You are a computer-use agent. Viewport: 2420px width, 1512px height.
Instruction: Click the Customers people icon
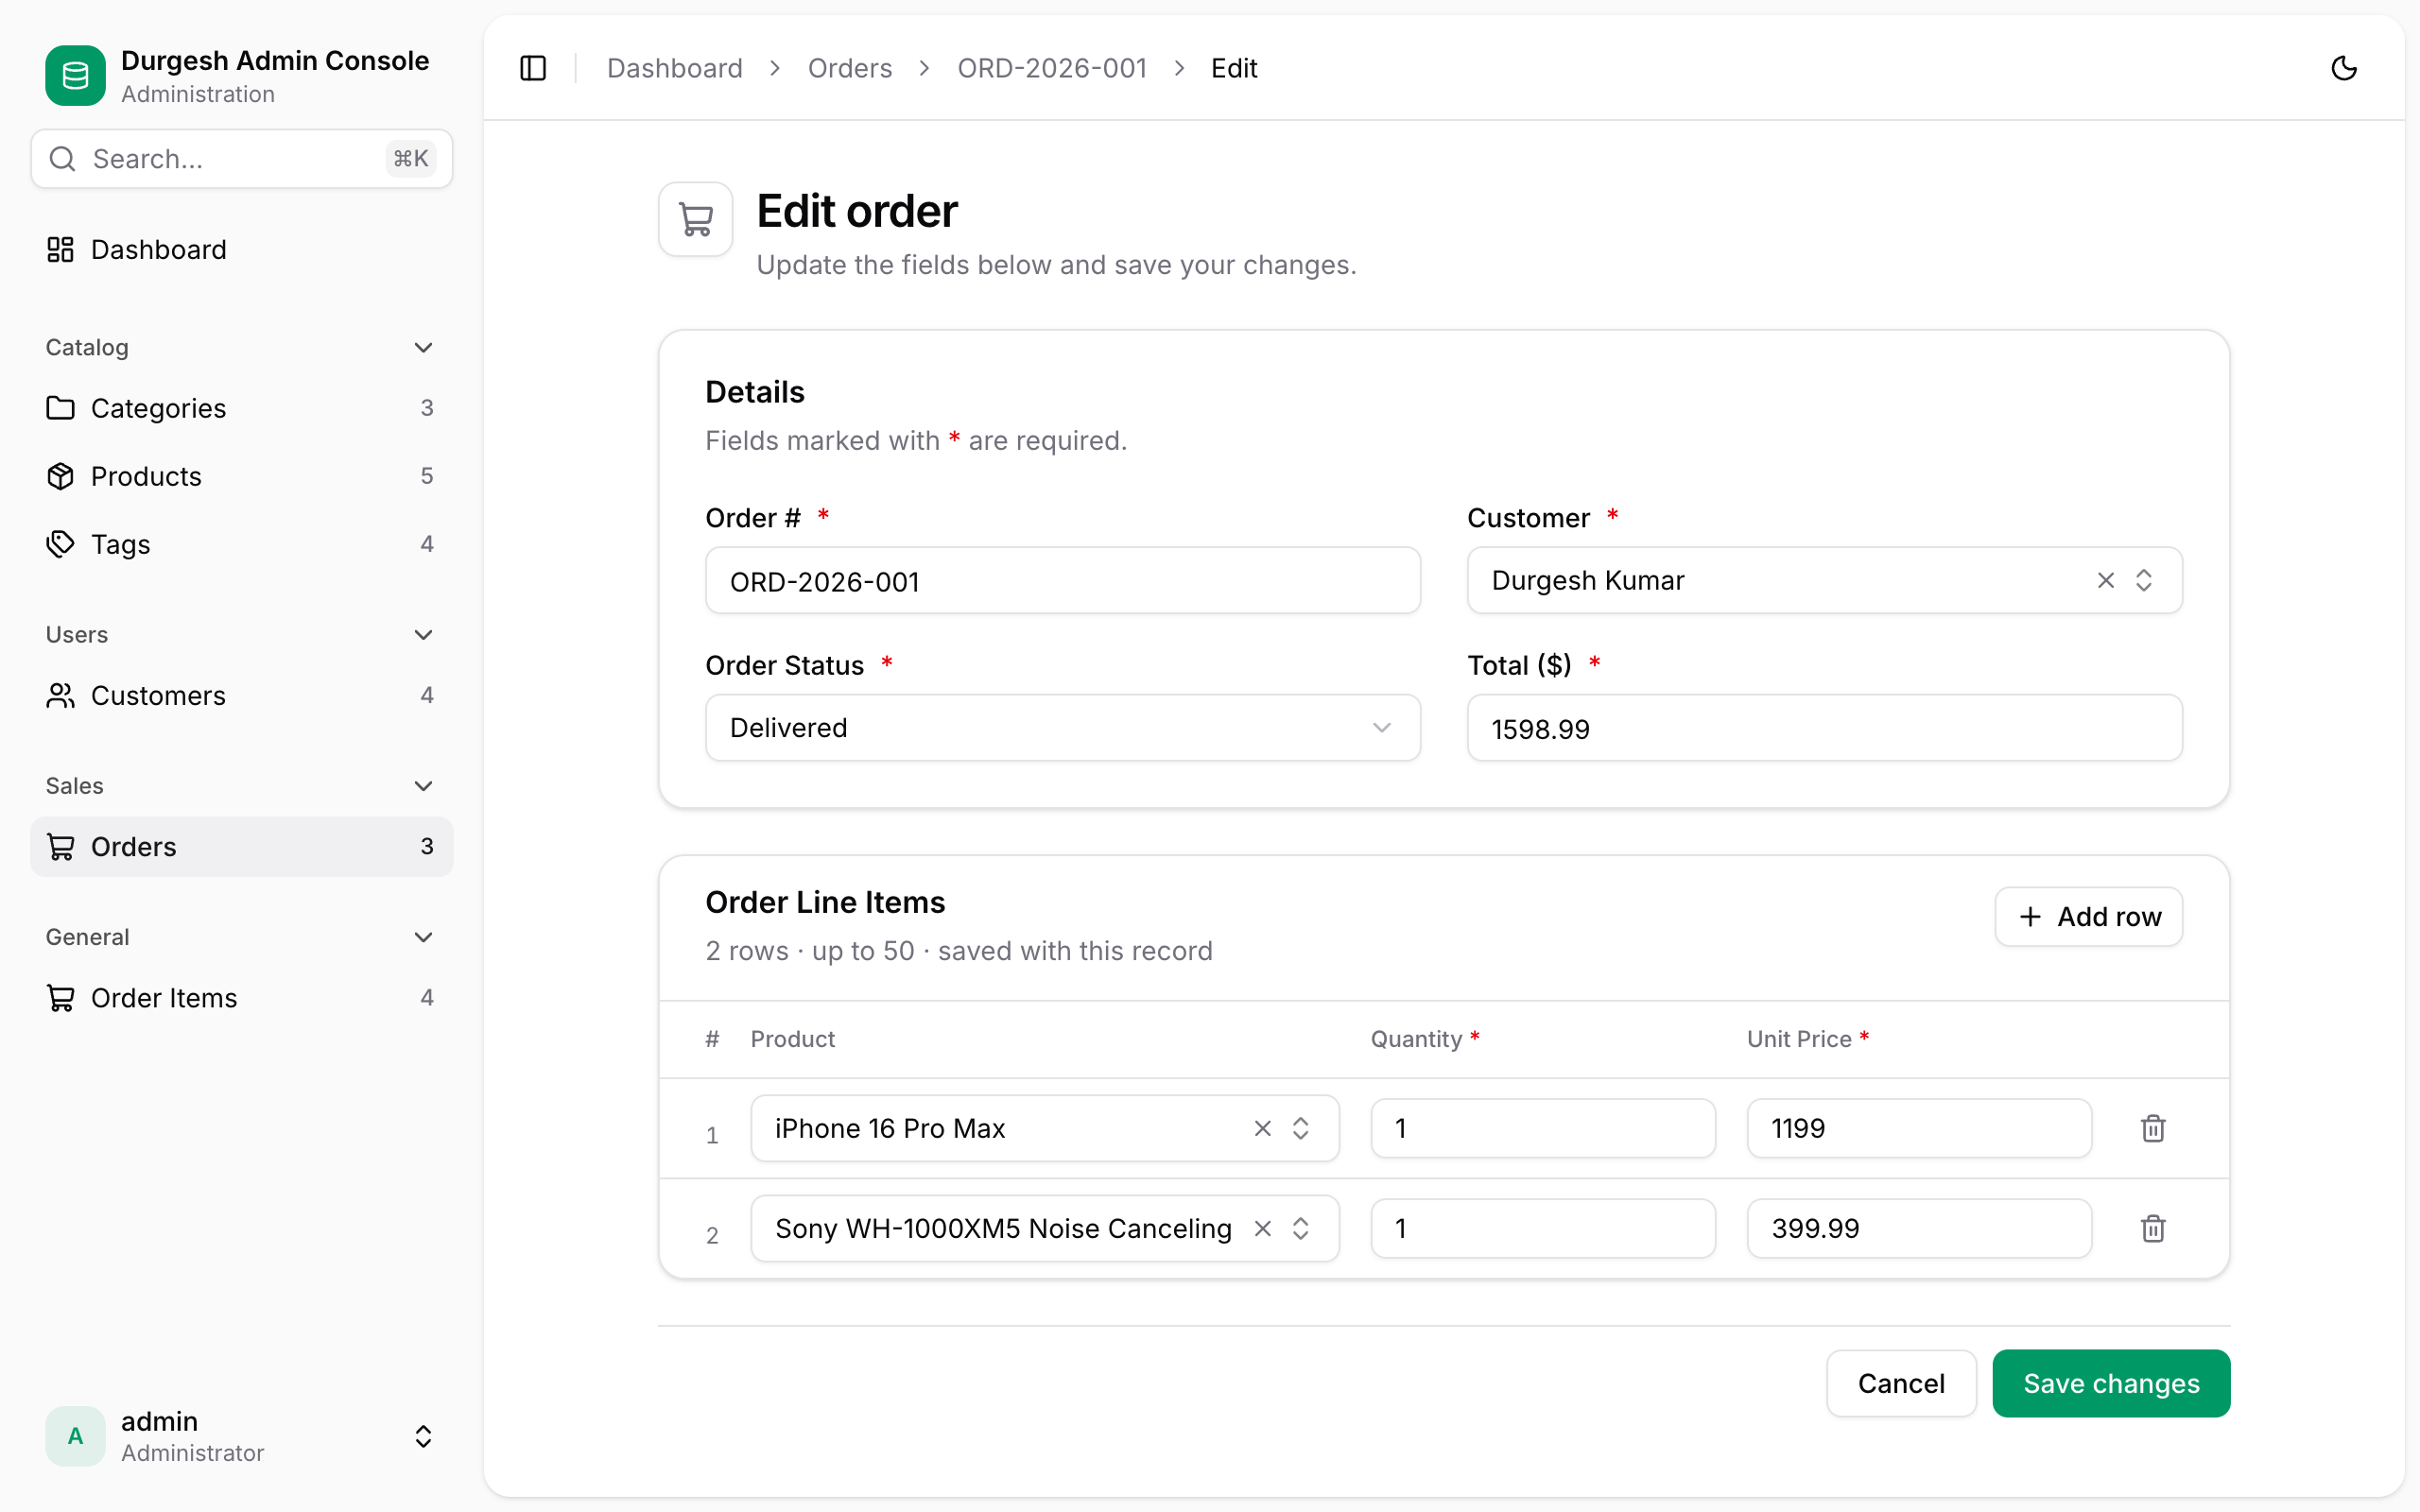point(60,695)
